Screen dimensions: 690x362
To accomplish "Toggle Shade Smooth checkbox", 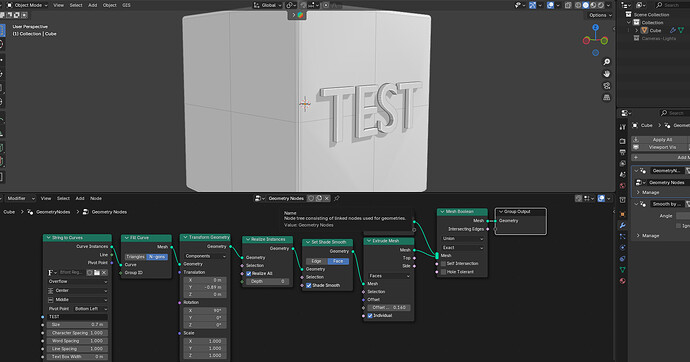I will pyautogui.click(x=309, y=285).
